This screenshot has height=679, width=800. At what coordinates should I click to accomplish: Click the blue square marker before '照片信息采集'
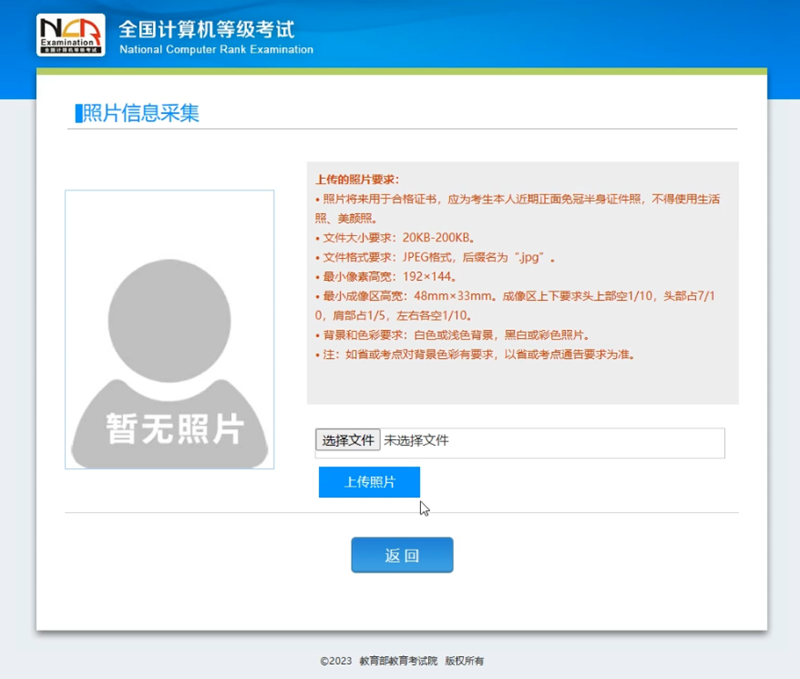pos(75,113)
